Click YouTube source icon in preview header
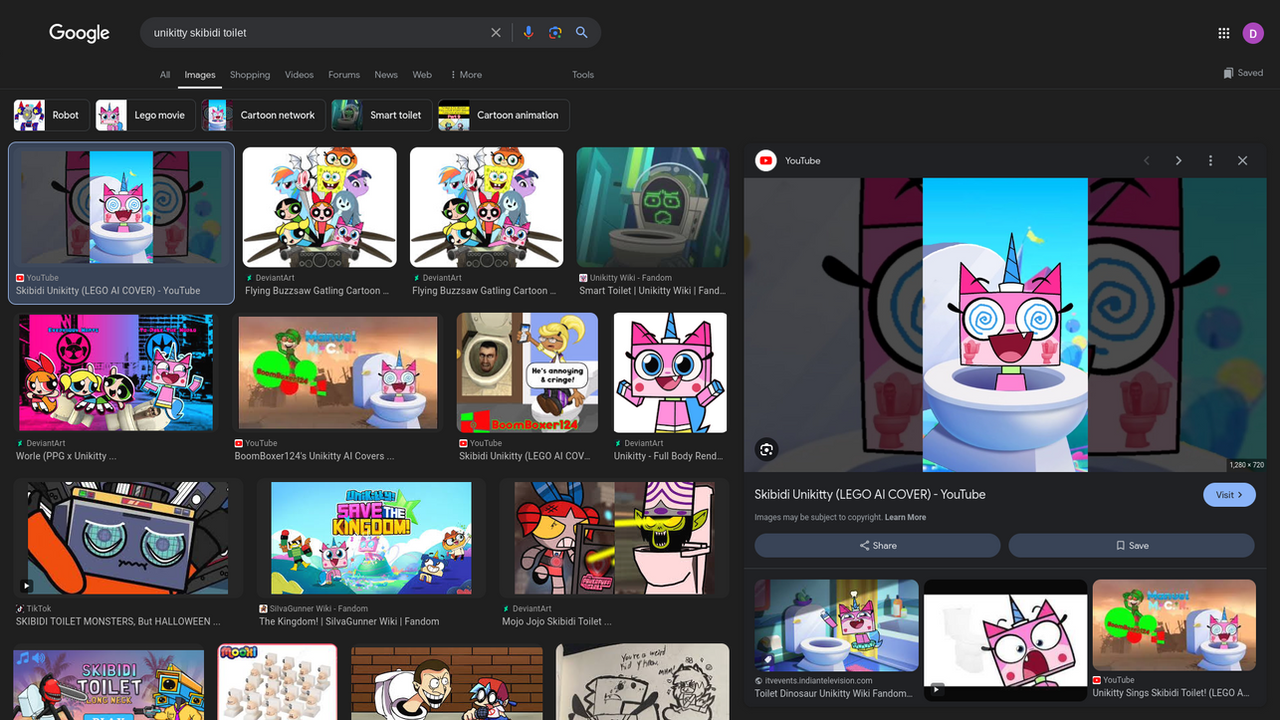The image size is (1280, 720). [766, 161]
